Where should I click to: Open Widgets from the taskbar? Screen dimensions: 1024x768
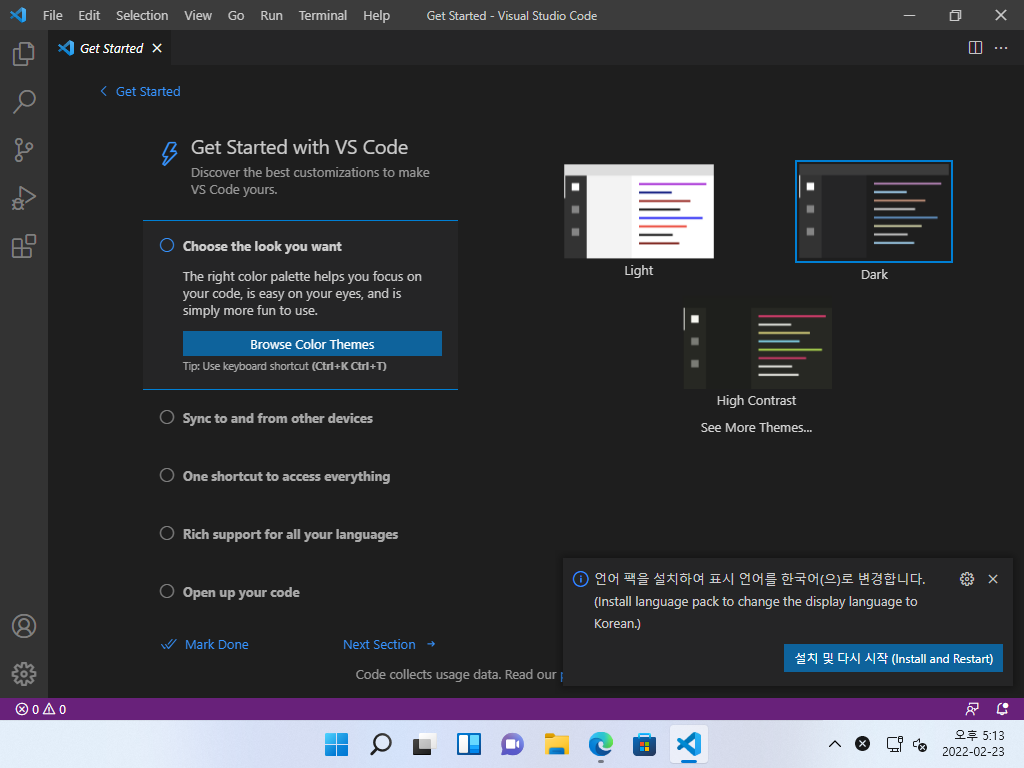469,744
